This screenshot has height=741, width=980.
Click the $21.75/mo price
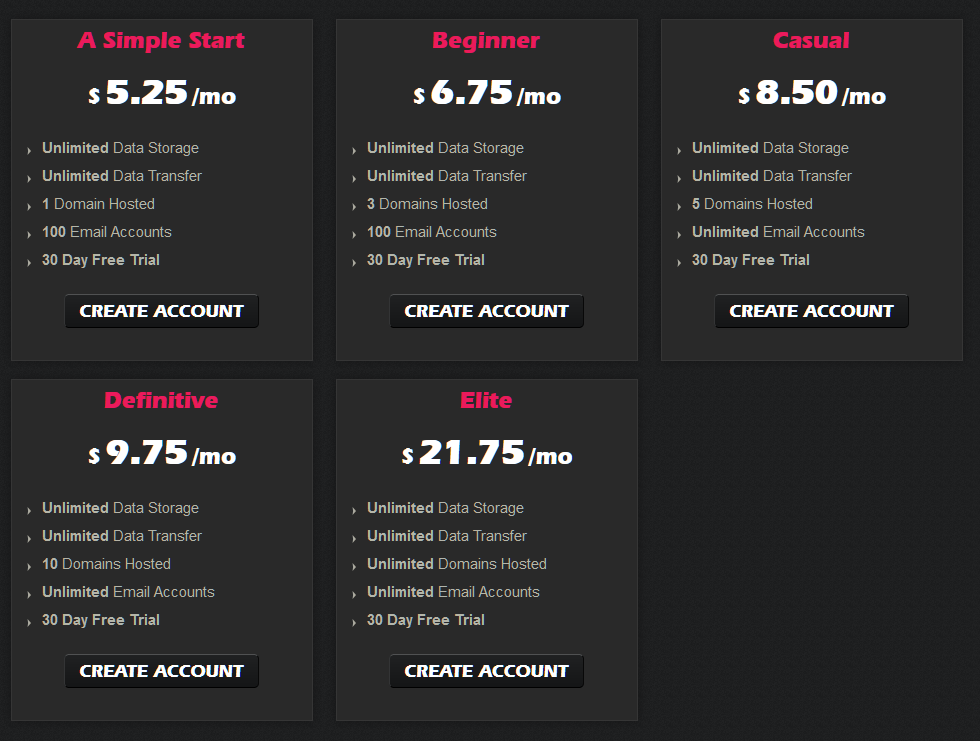tap(487, 454)
